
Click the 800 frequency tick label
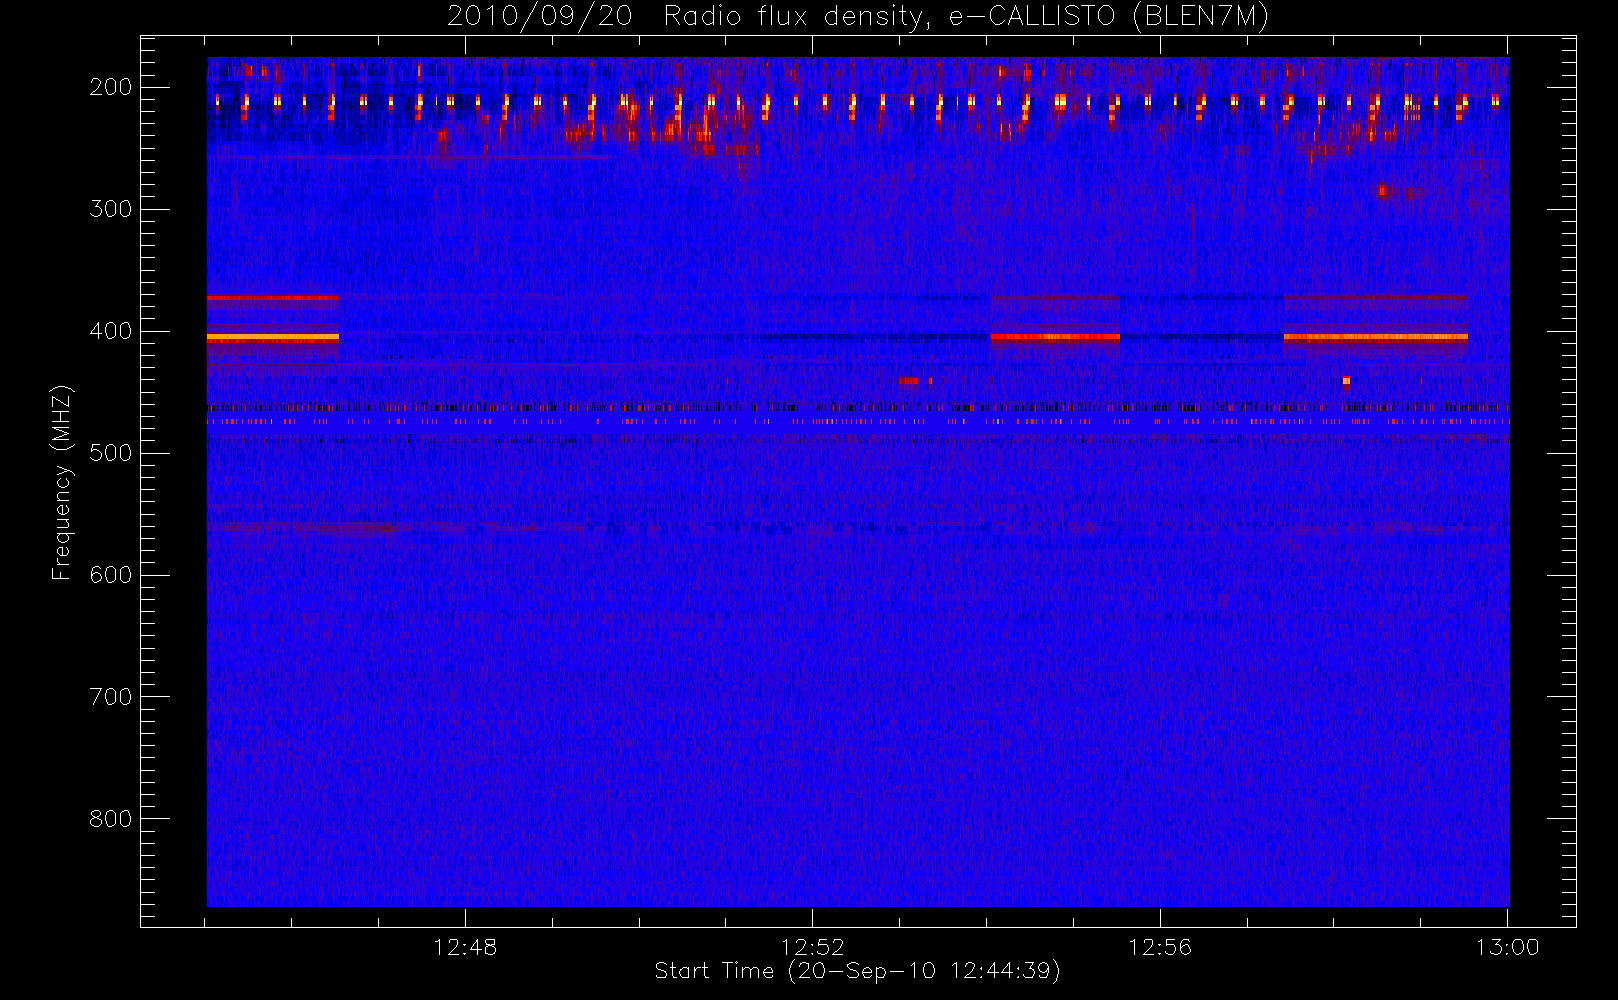point(110,819)
